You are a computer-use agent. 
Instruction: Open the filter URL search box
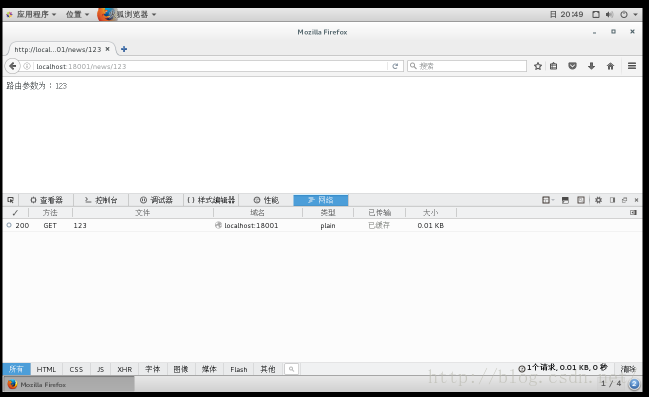pos(291,369)
